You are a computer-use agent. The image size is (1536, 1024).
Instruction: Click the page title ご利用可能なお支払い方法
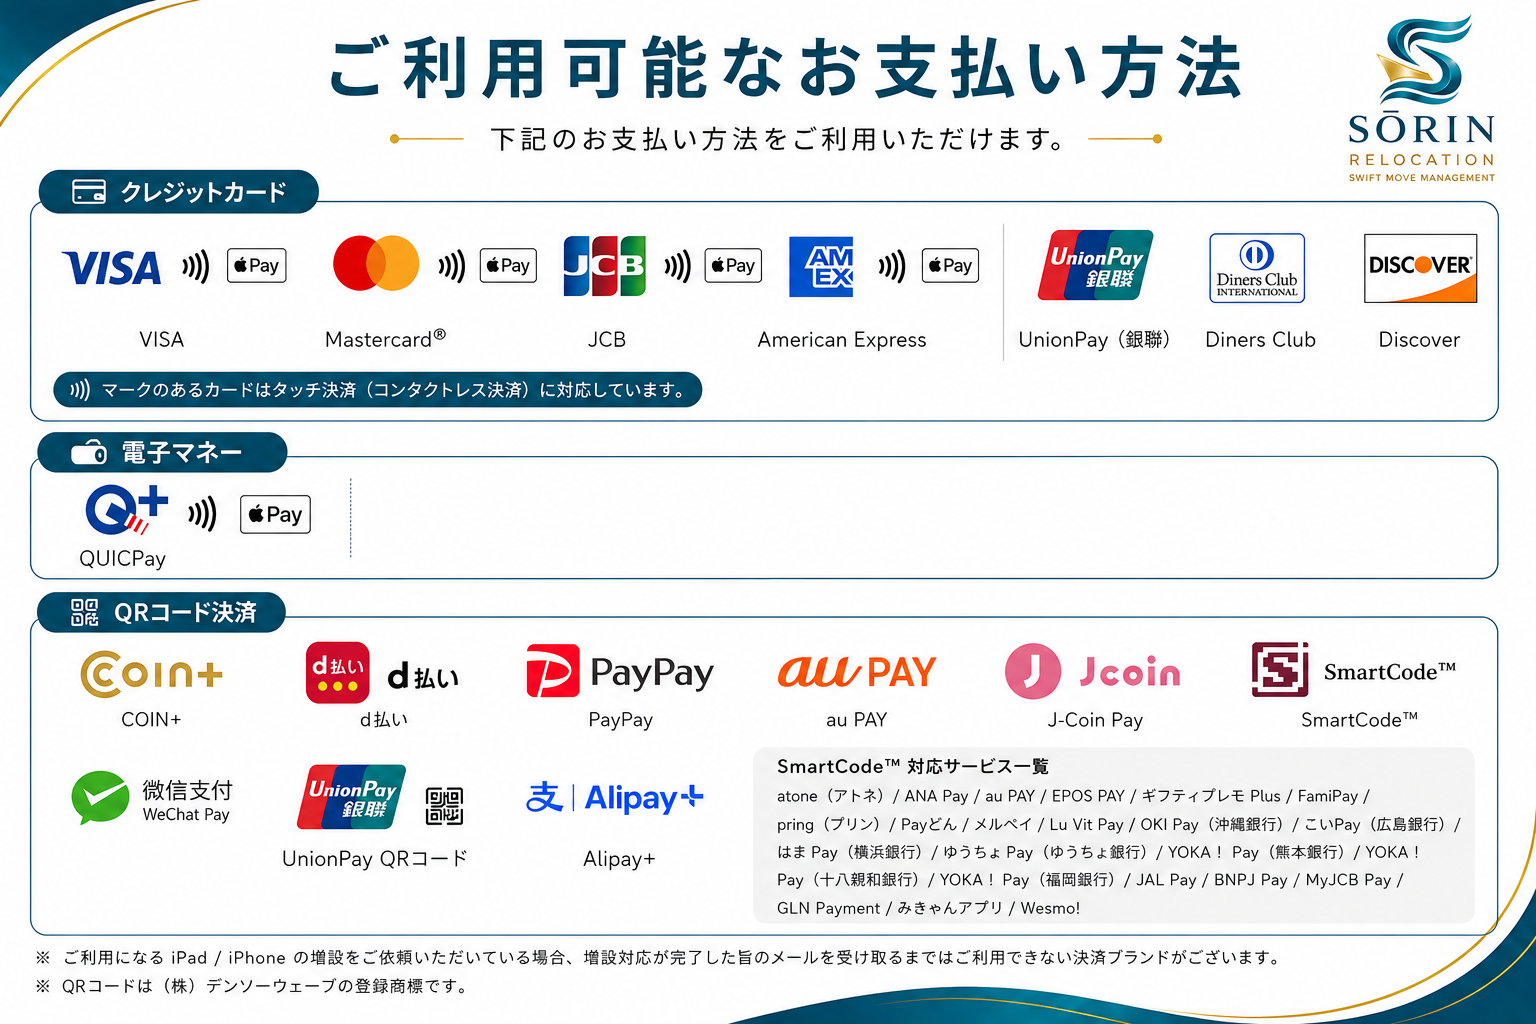click(x=785, y=68)
